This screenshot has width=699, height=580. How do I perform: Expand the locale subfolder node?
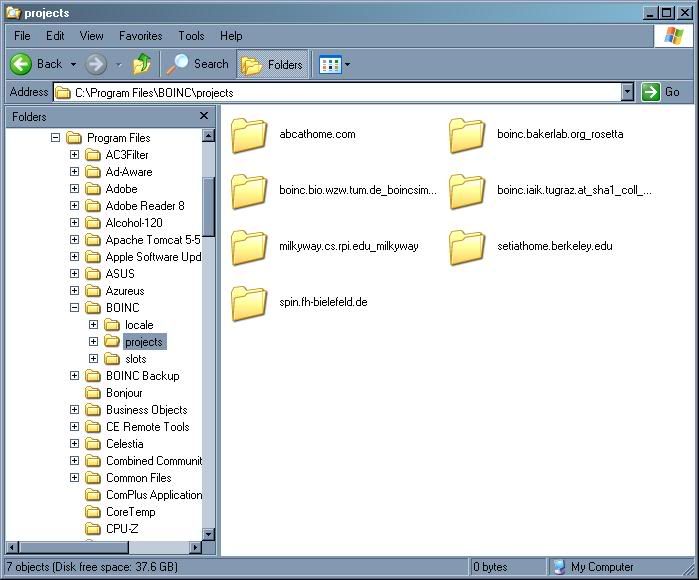(93, 325)
